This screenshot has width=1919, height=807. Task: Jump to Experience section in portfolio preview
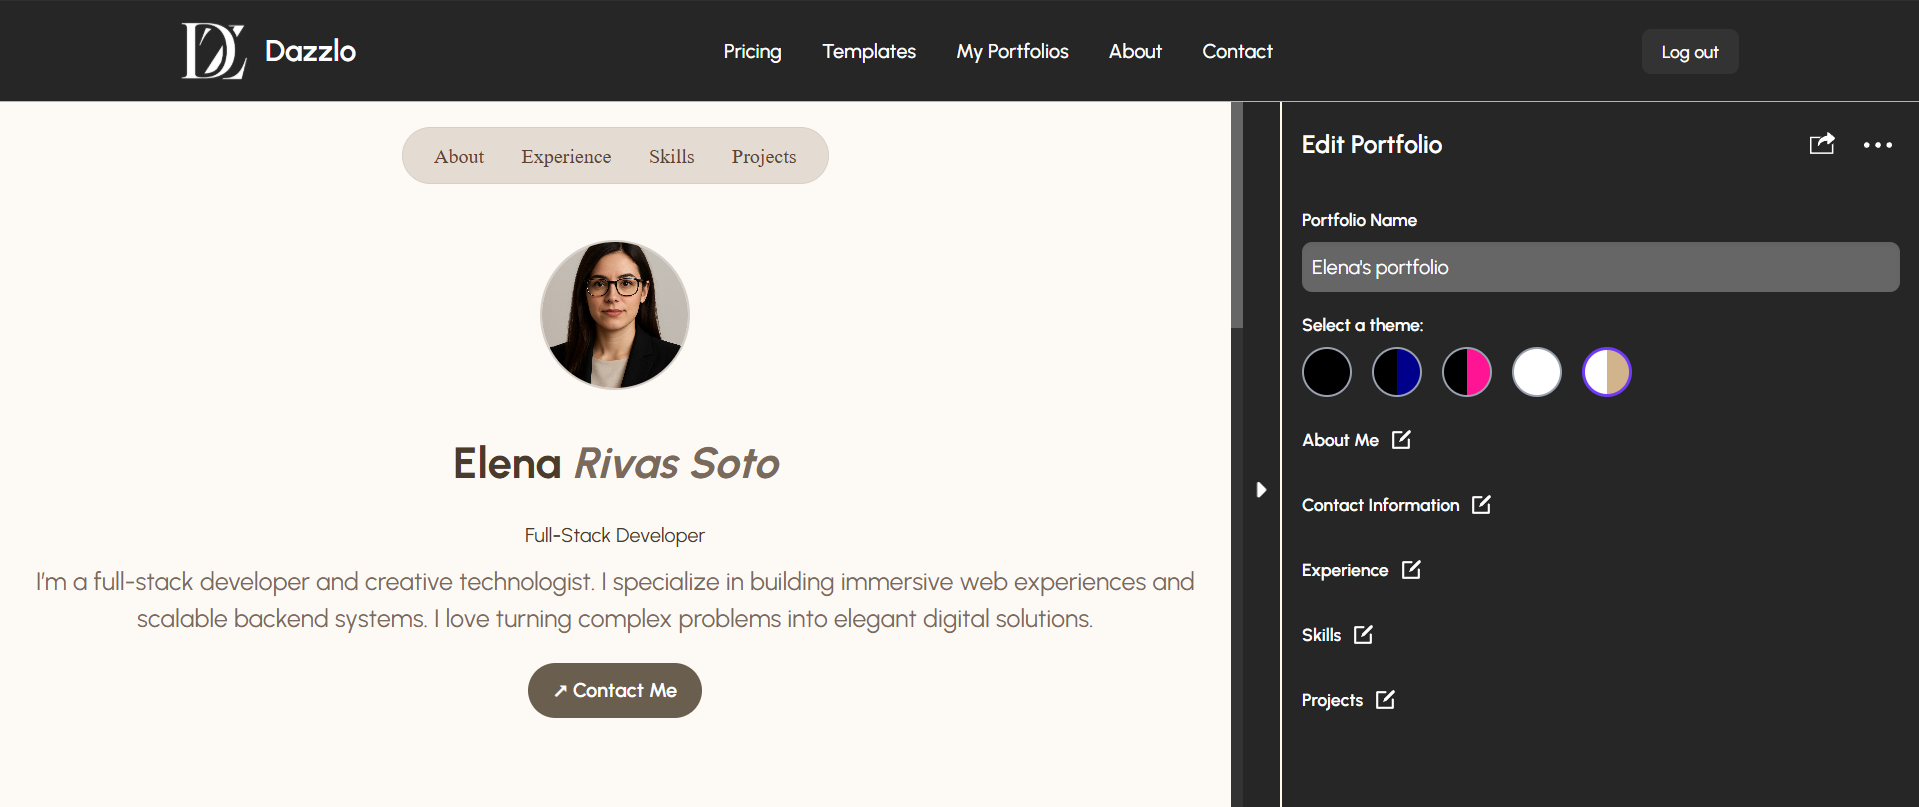pyautogui.click(x=566, y=156)
